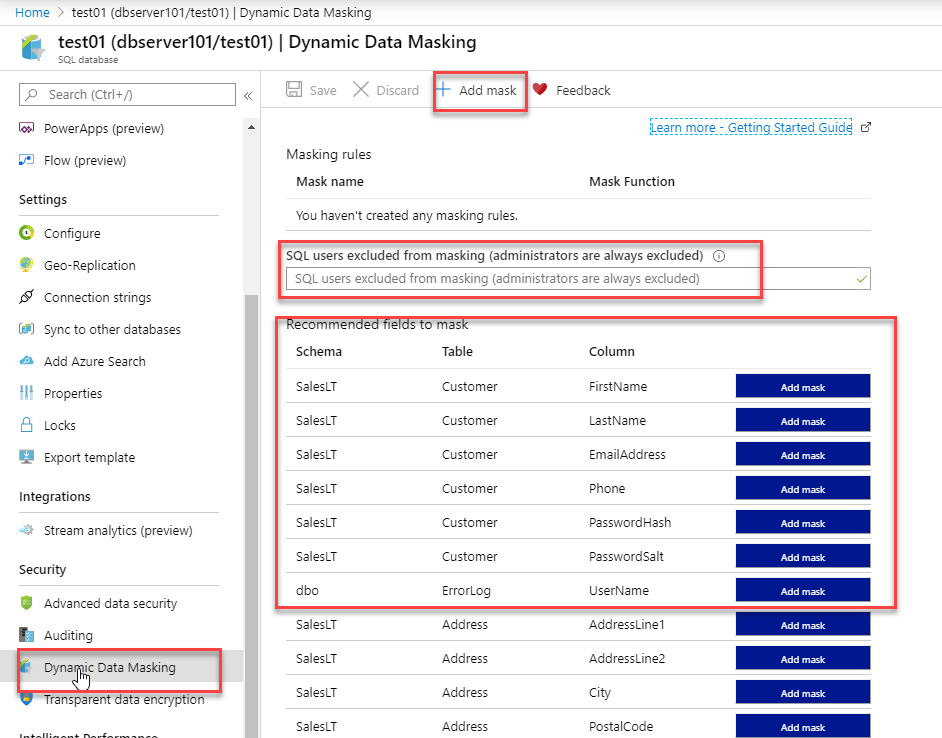The width and height of the screenshot is (942, 738).
Task: Add mask for the PasswordSalt column
Action: click(x=803, y=556)
